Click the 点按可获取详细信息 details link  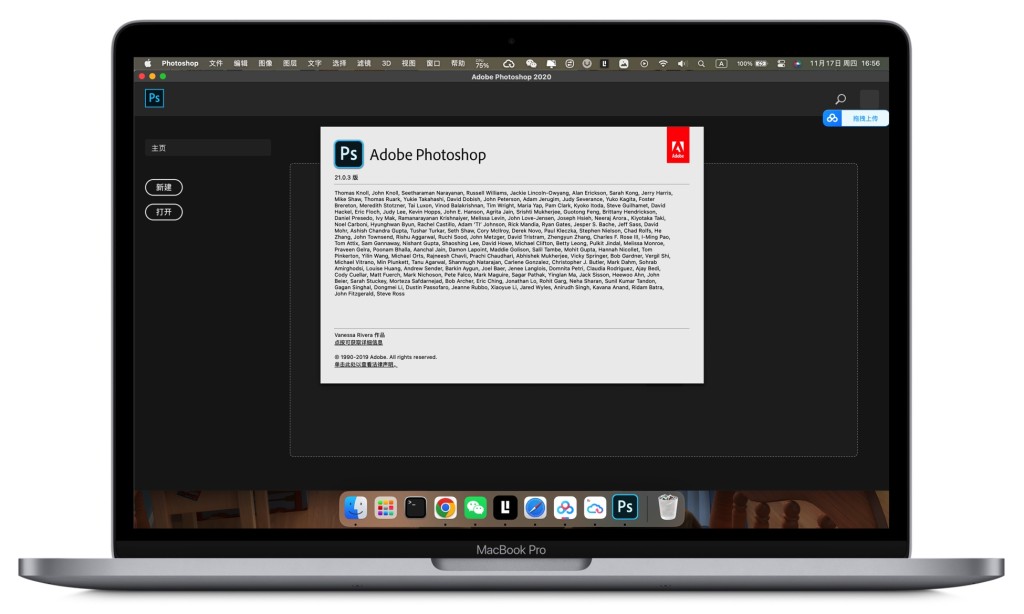[x=358, y=343]
